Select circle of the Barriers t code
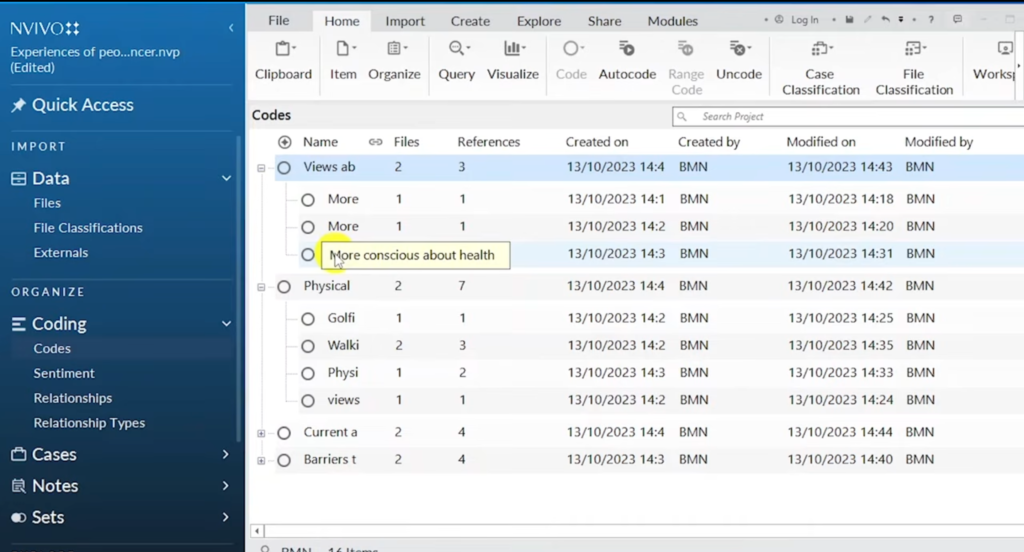This screenshot has width=1024, height=552. pyautogui.click(x=284, y=460)
